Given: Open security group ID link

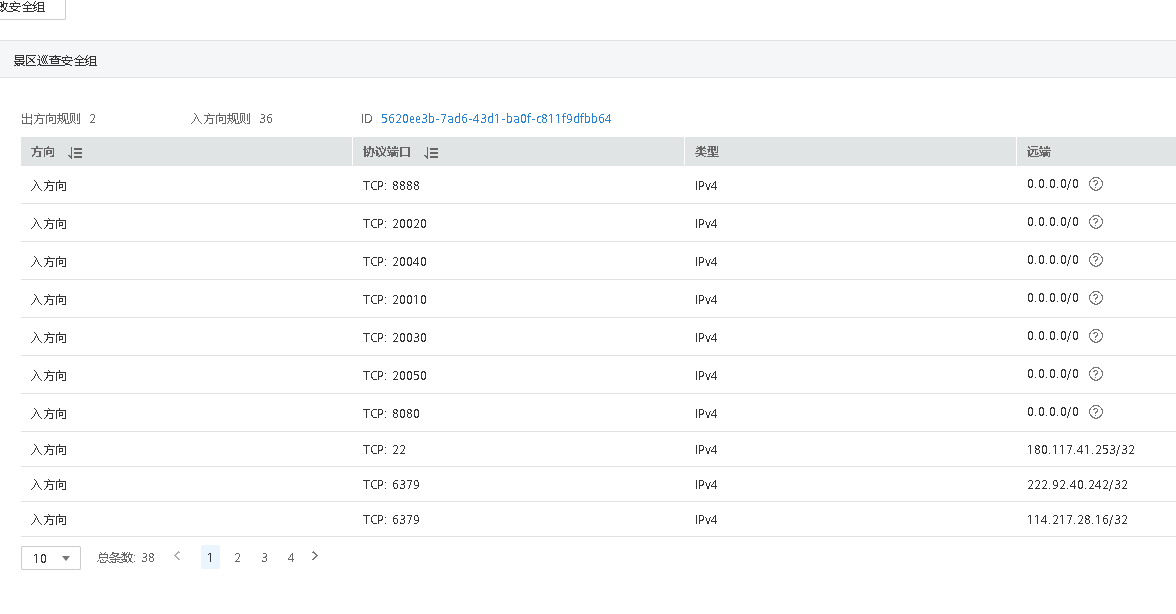Looking at the screenshot, I should click(496, 119).
